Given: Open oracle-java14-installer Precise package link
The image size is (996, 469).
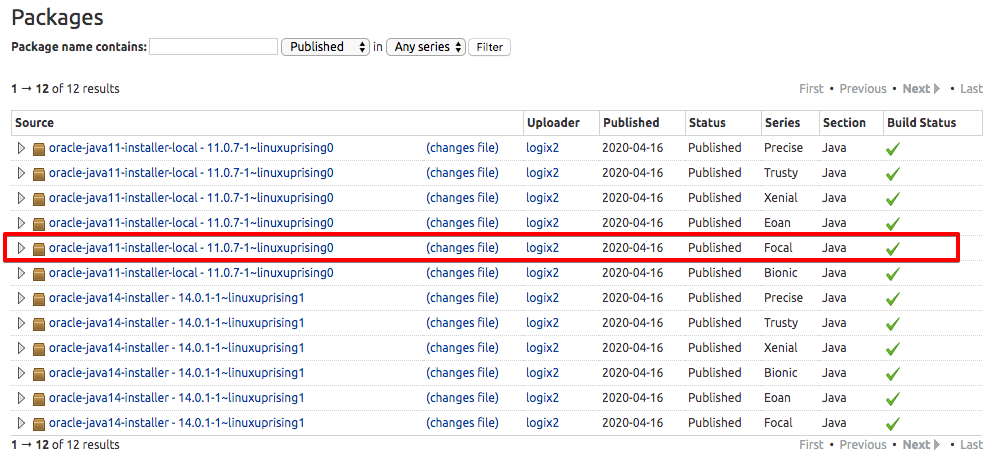Looking at the screenshot, I should (176, 298).
